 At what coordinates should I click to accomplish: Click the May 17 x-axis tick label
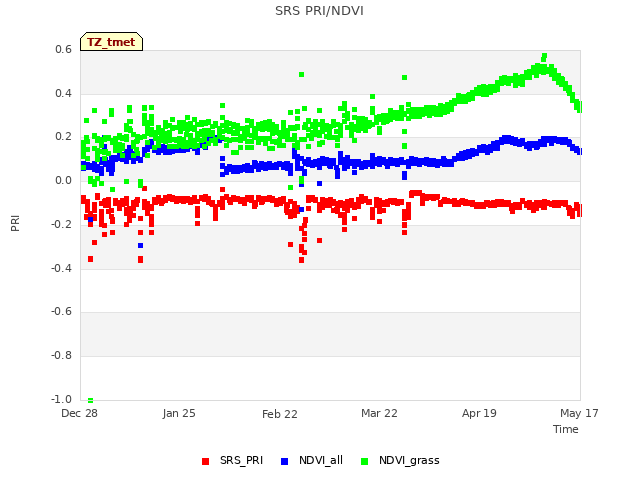click(x=579, y=413)
